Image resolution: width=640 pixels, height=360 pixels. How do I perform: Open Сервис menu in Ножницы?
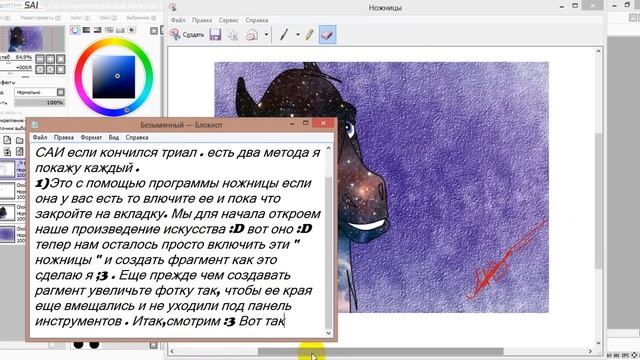point(228,20)
